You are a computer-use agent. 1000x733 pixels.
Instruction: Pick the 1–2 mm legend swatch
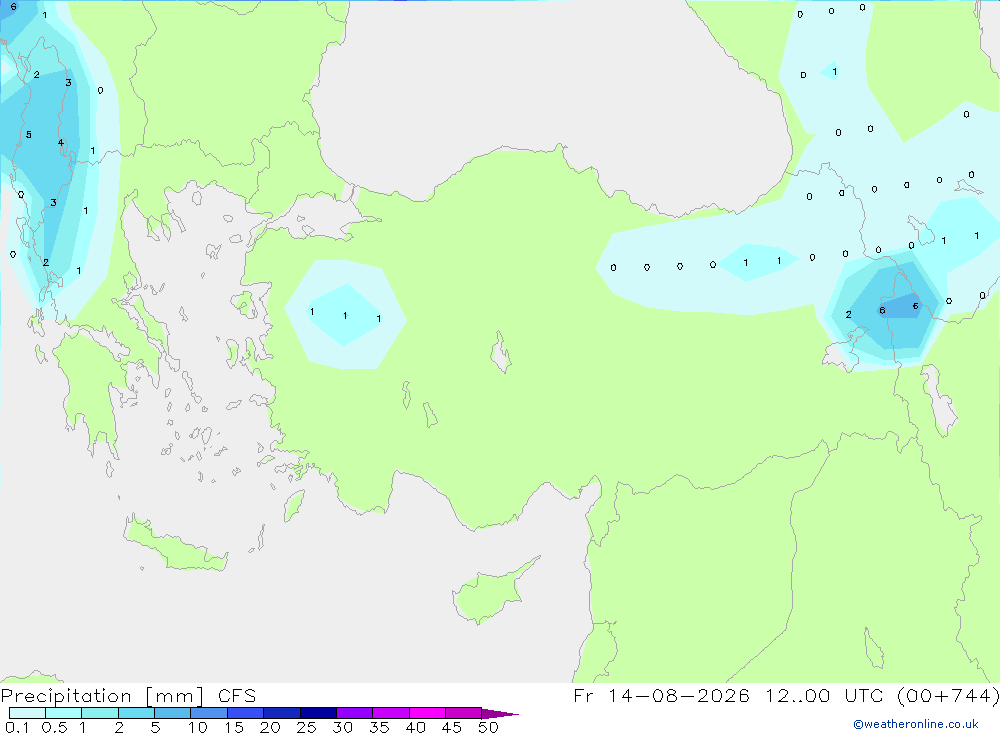[x=99, y=713]
